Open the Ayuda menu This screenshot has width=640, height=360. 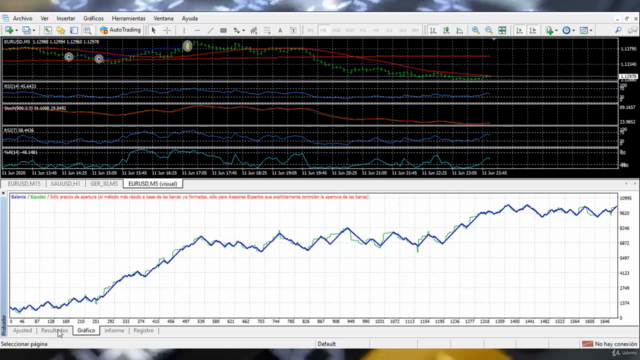[190, 18]
